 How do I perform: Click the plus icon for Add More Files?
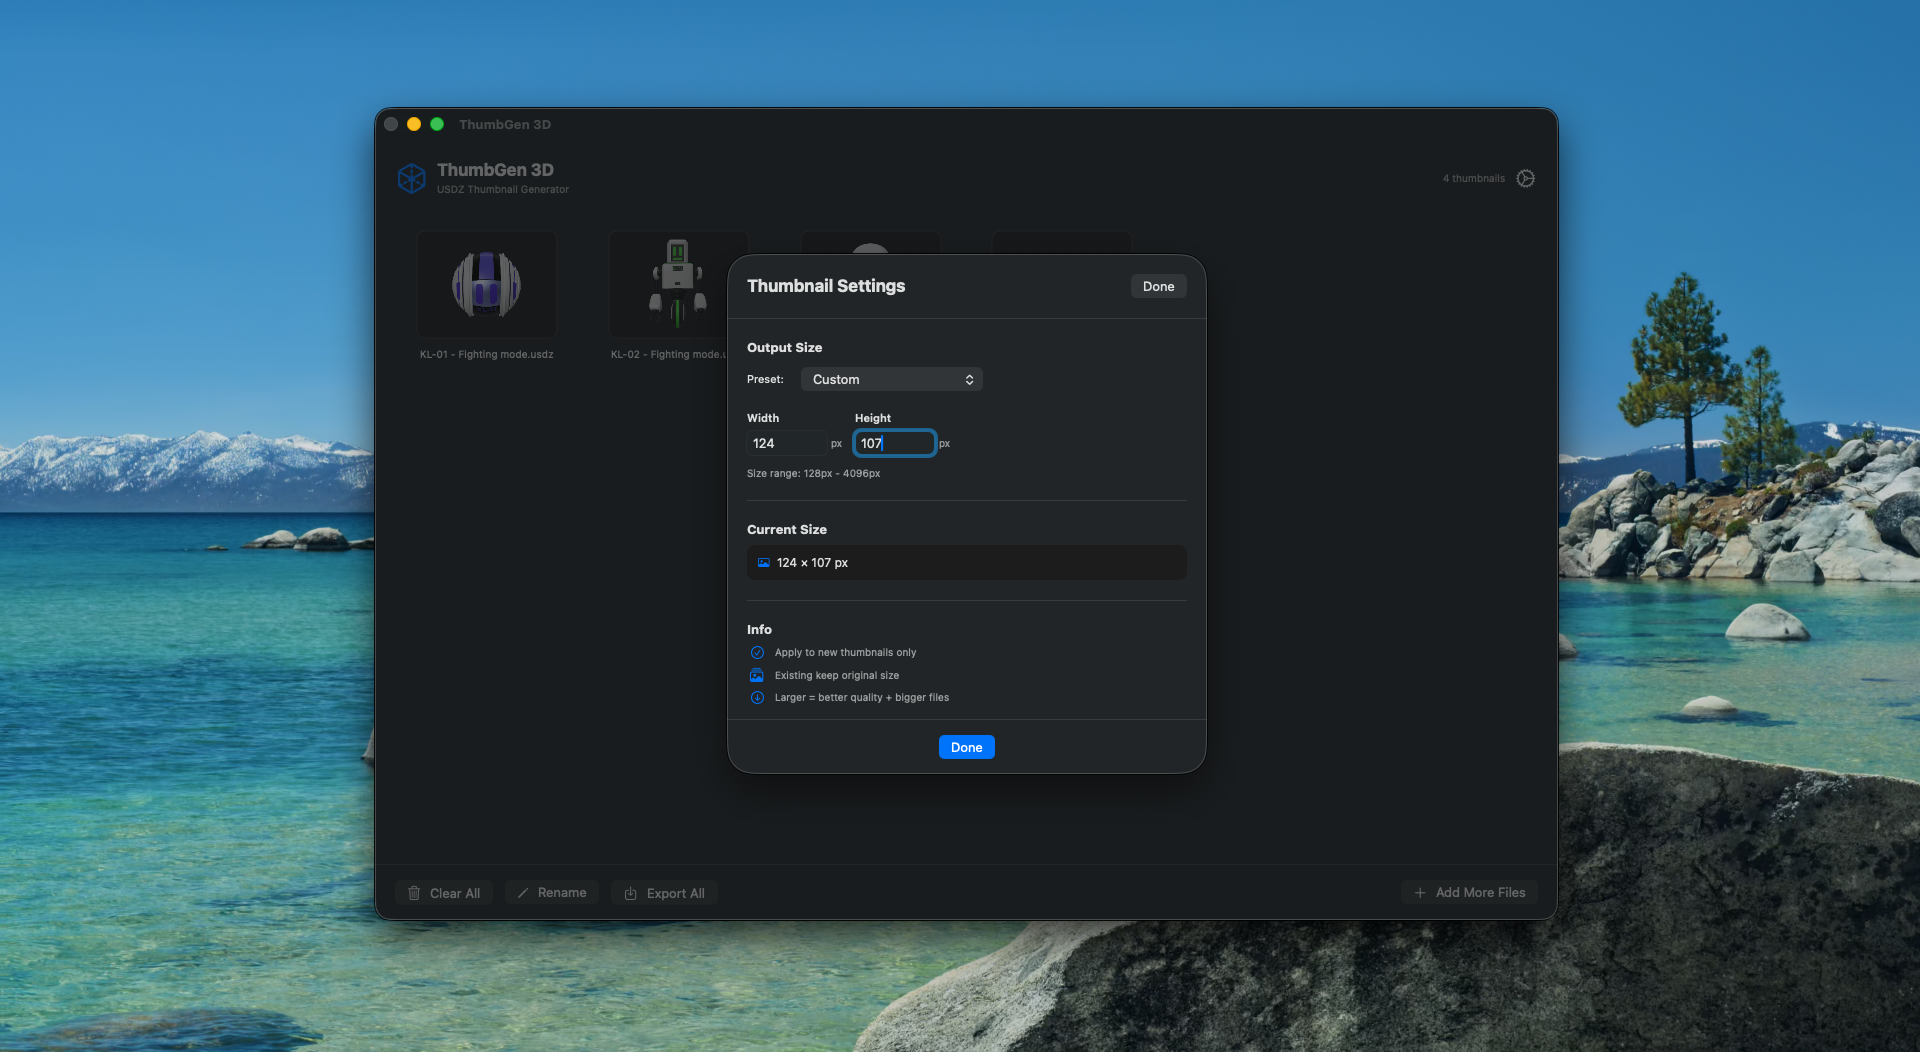coord(1419,893)
